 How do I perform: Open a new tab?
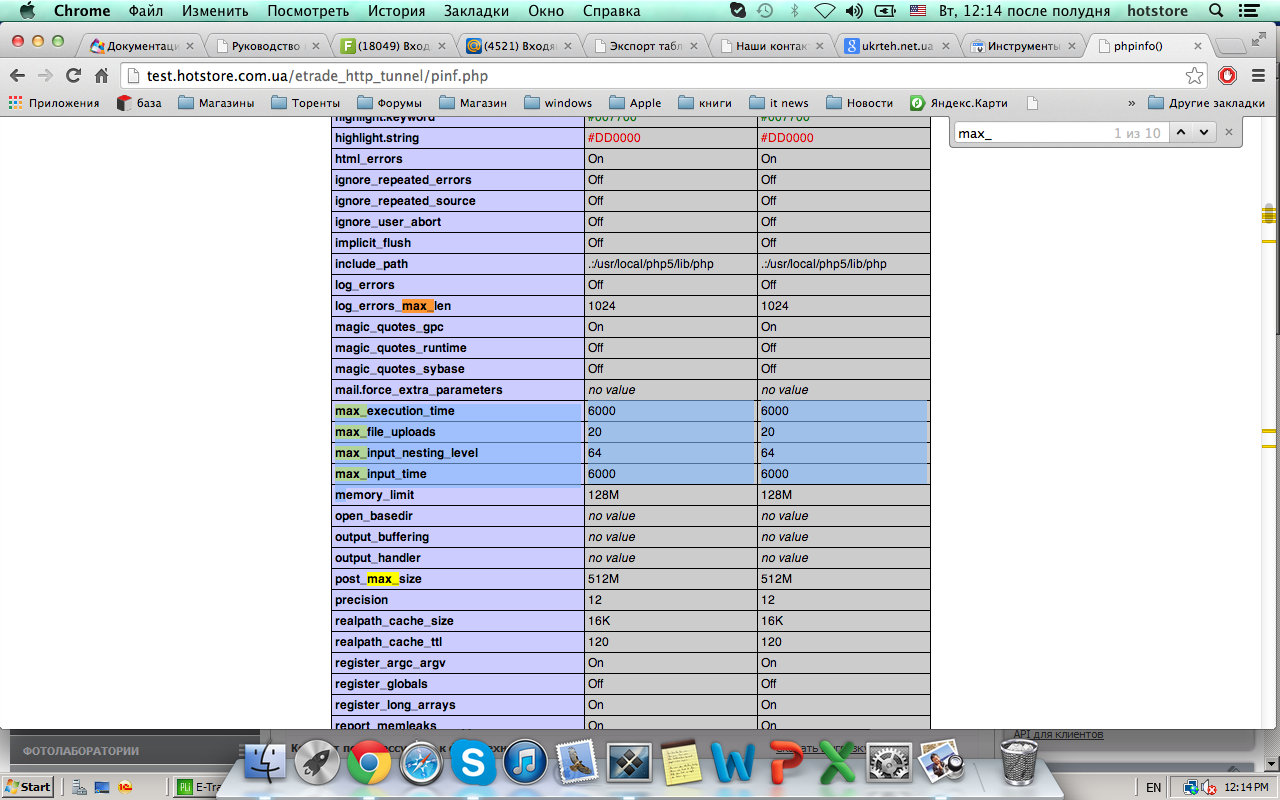tap(1232, 46)
